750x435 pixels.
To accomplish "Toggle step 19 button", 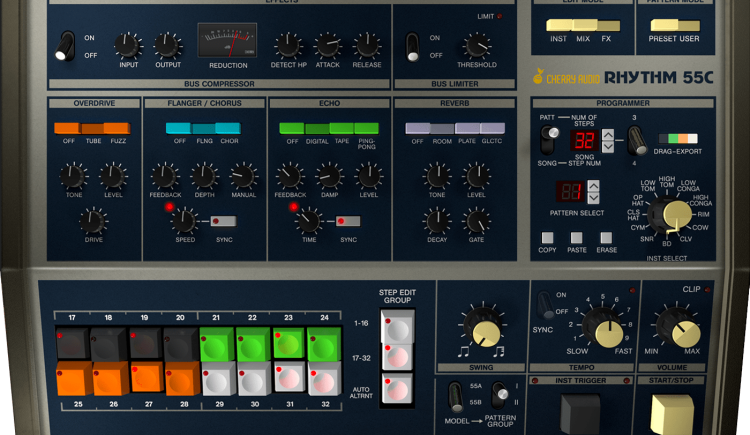I will 145,344.
